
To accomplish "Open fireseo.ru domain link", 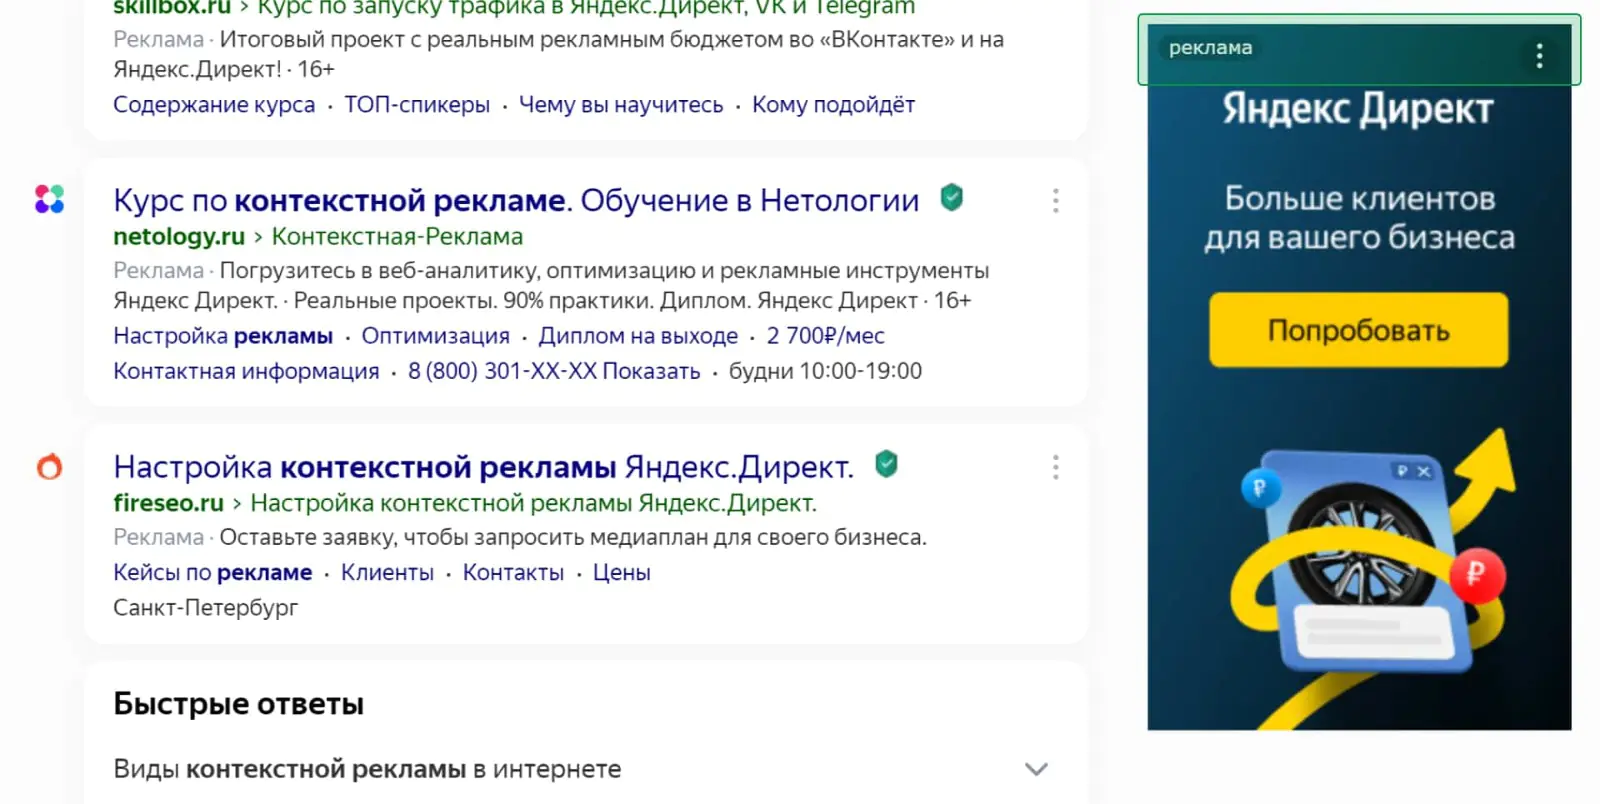I will click(x=168, y=503).
